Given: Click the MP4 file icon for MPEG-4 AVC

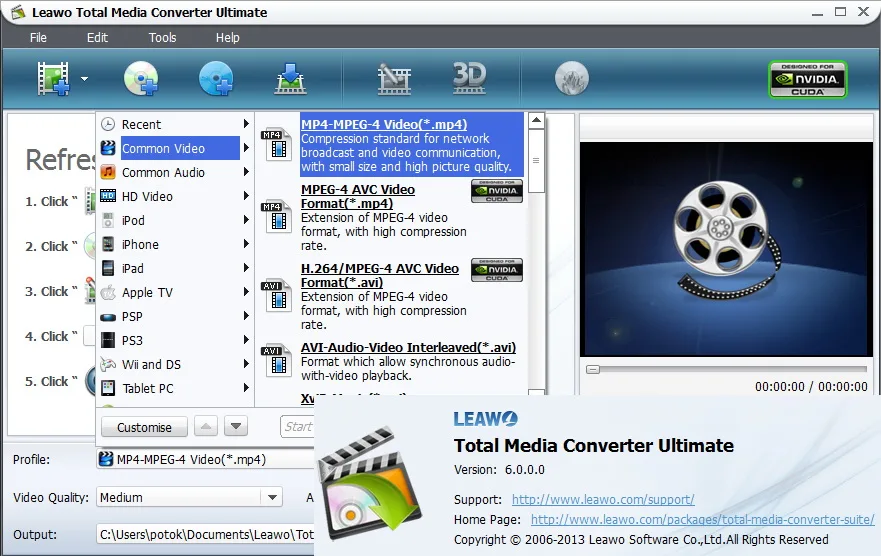Looking at the screenshot, I should click(276, 217).
